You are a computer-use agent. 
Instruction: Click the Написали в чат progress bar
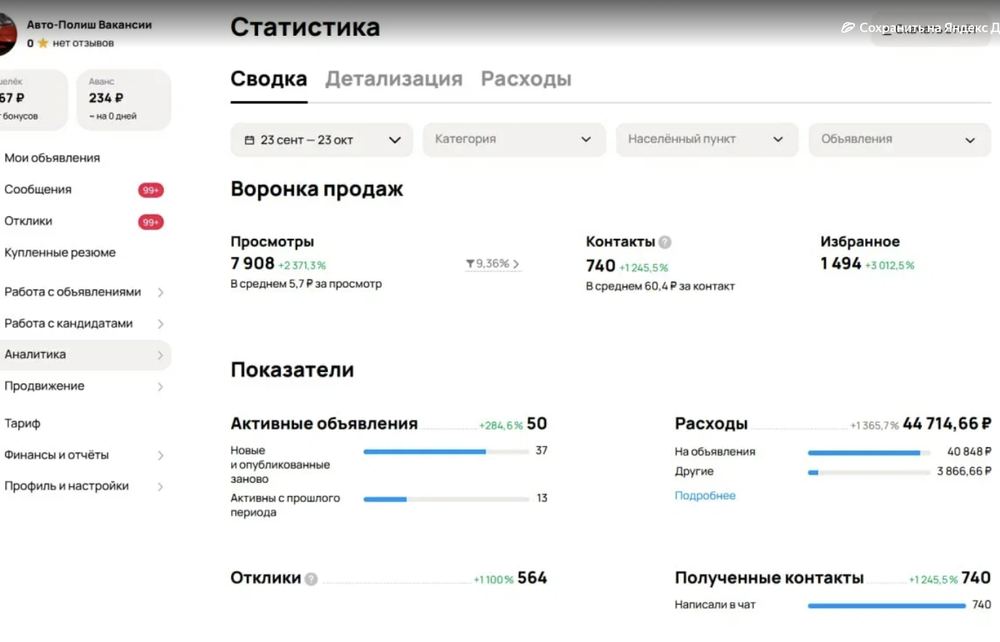point(886,606)
